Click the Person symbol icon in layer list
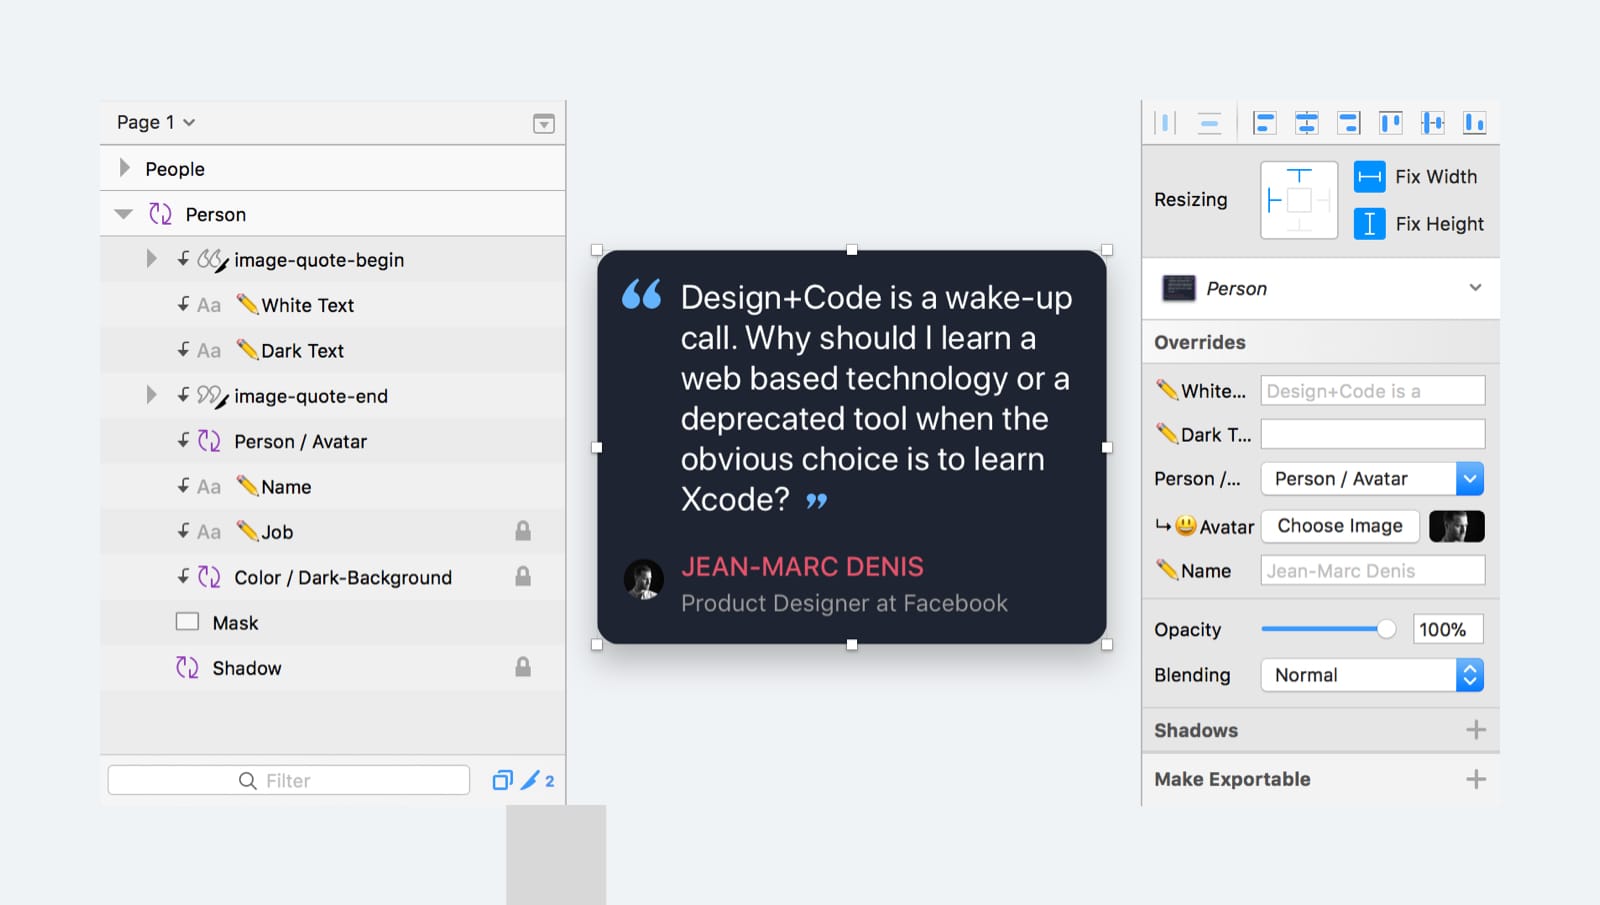Image resolution: width=1600 pixels, height=905 pixels. coord(160,214)
